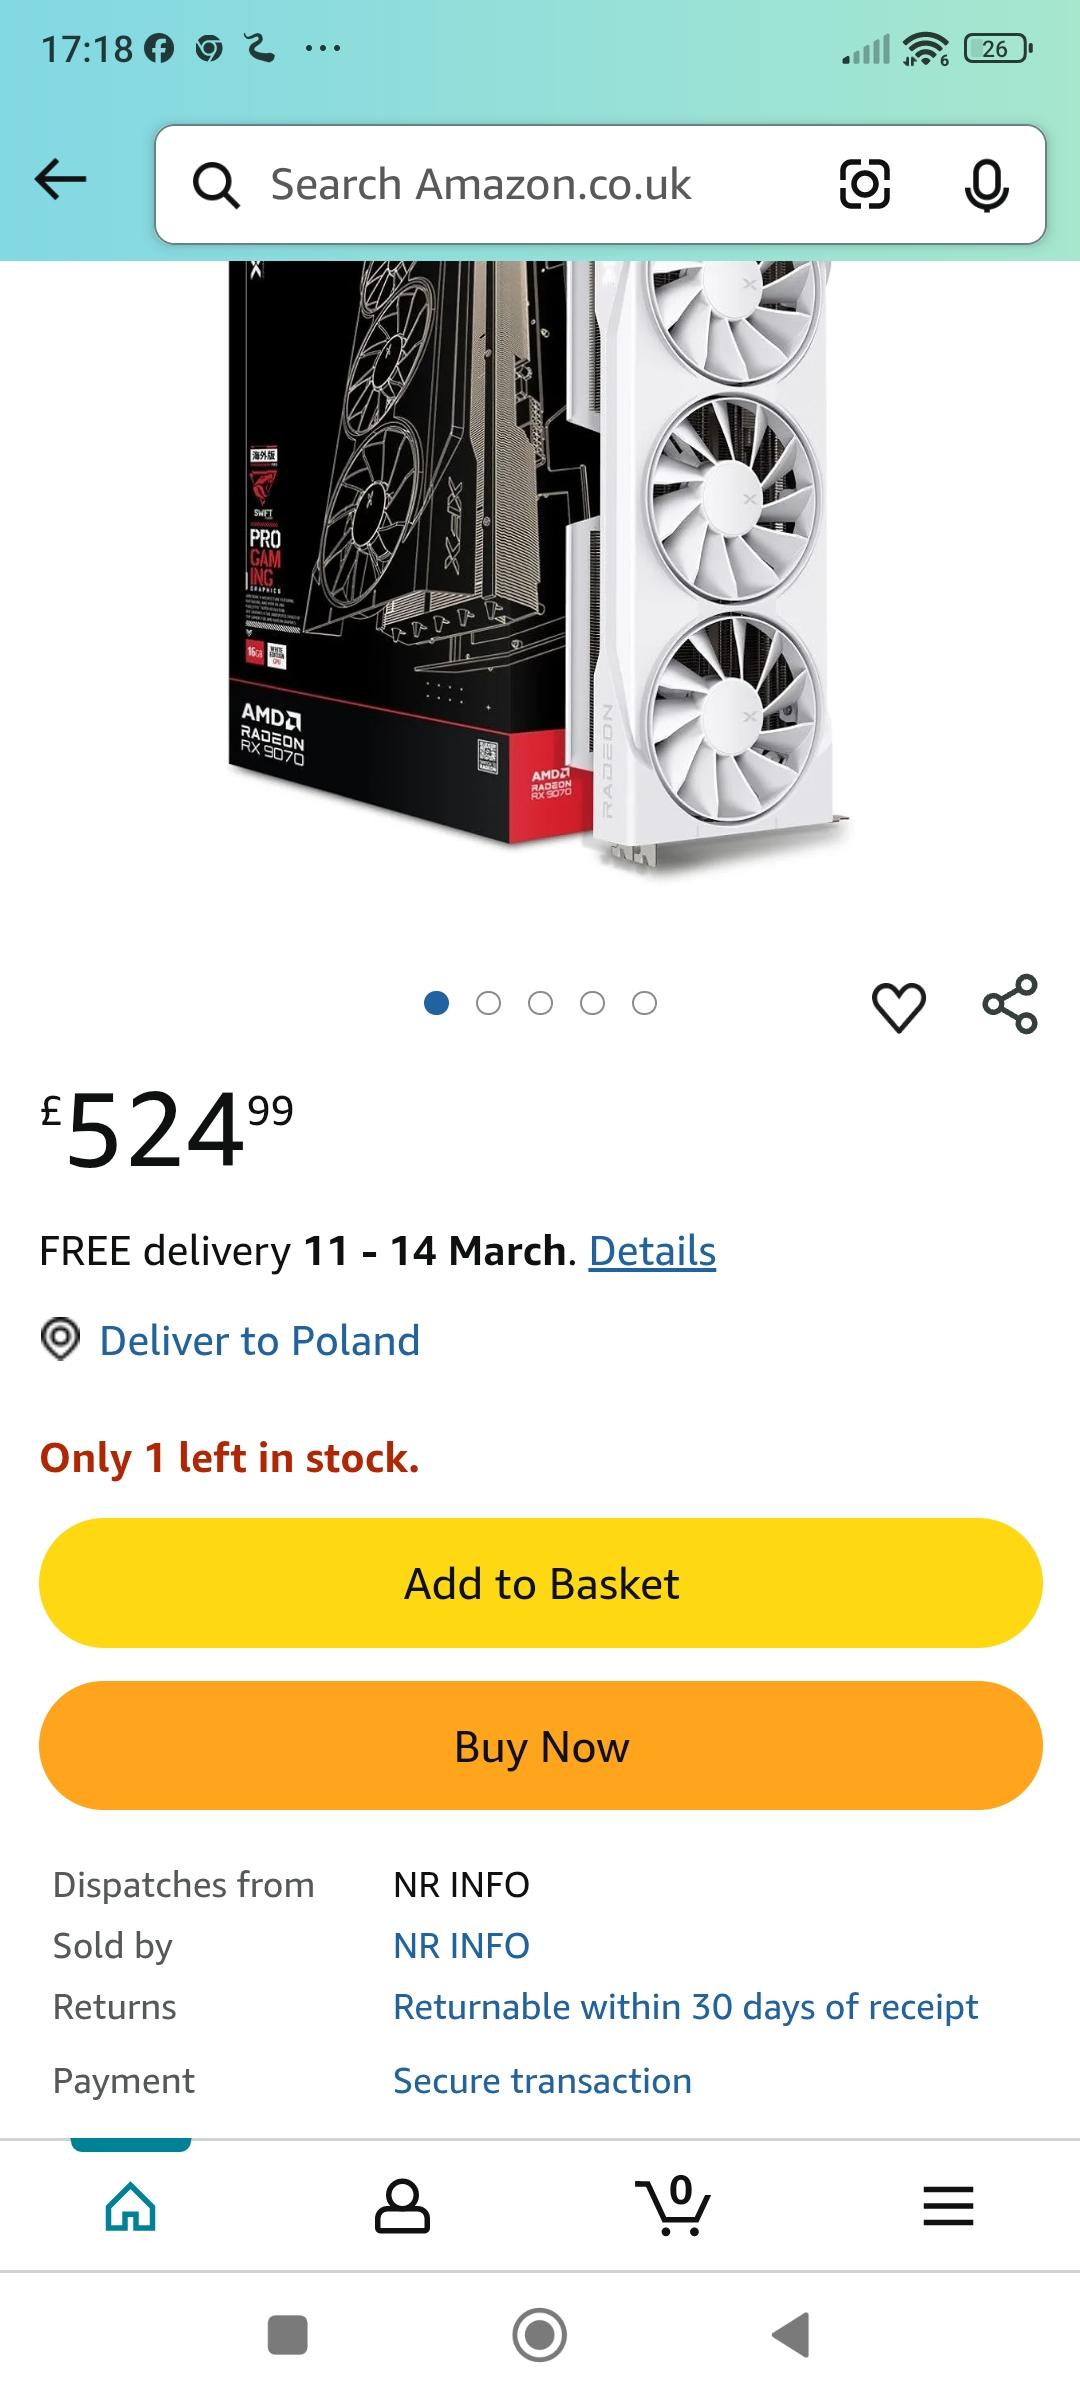This screenshot has width=1080, height=2400.
Task: Open the account profile icon
Action: (x=402, y=2206)
